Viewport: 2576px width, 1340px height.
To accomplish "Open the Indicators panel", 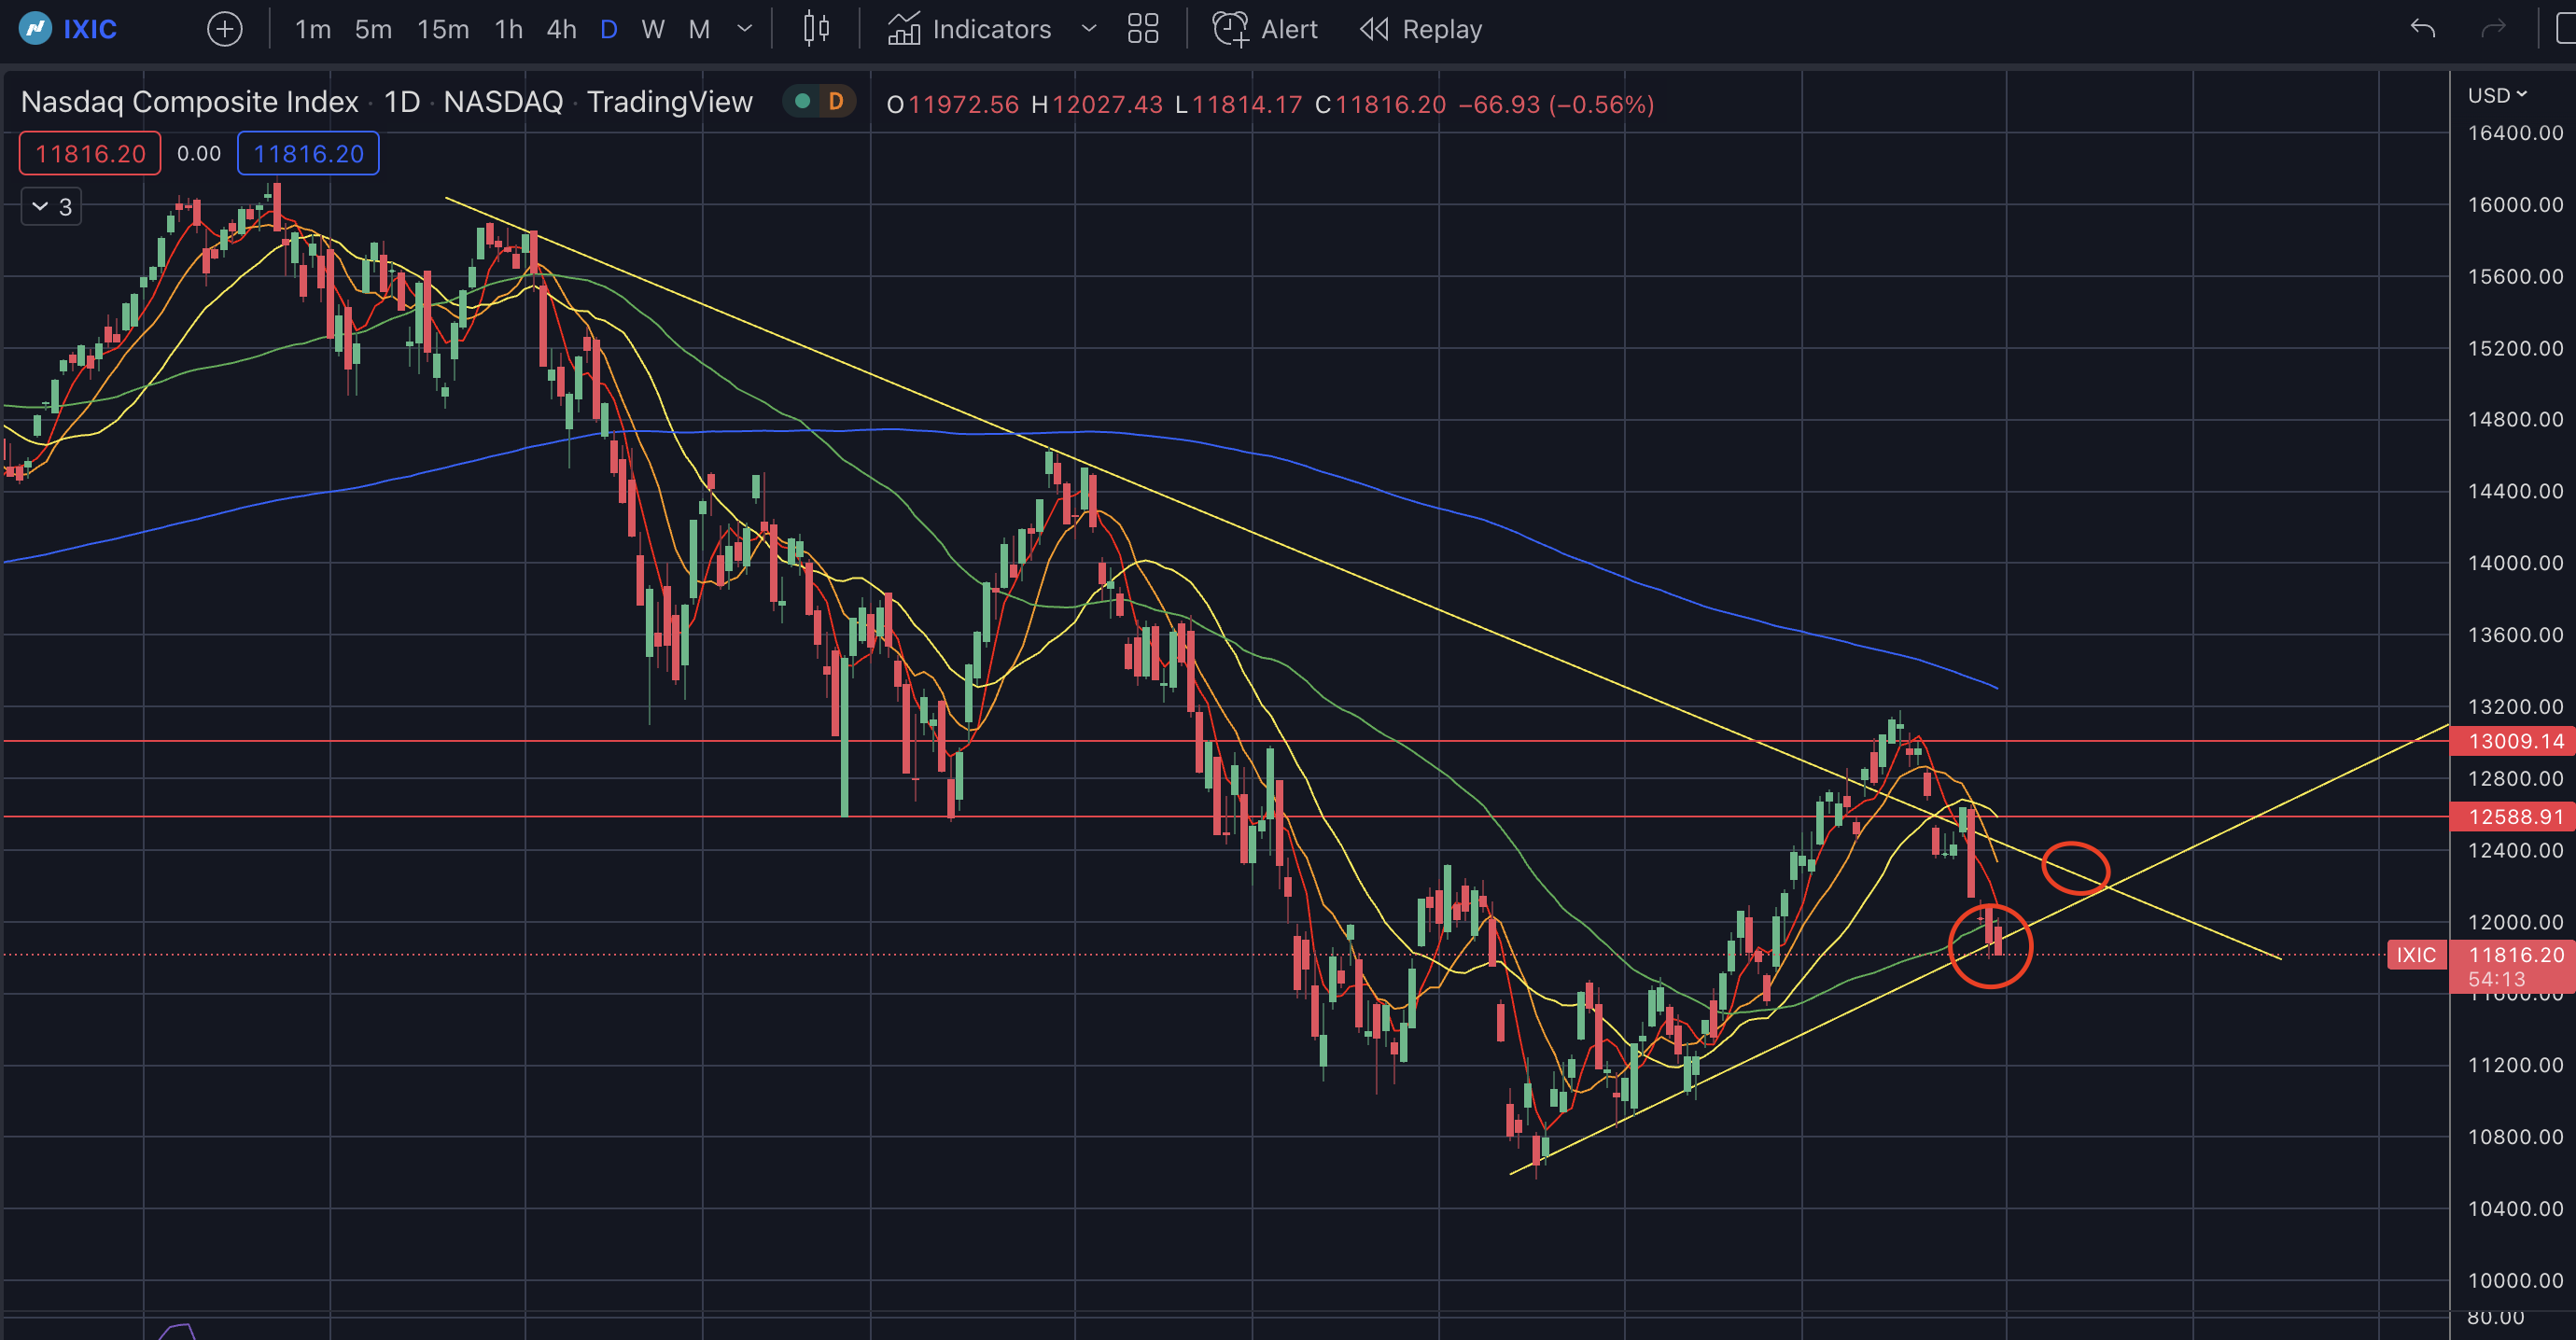I will click(969, 29).
